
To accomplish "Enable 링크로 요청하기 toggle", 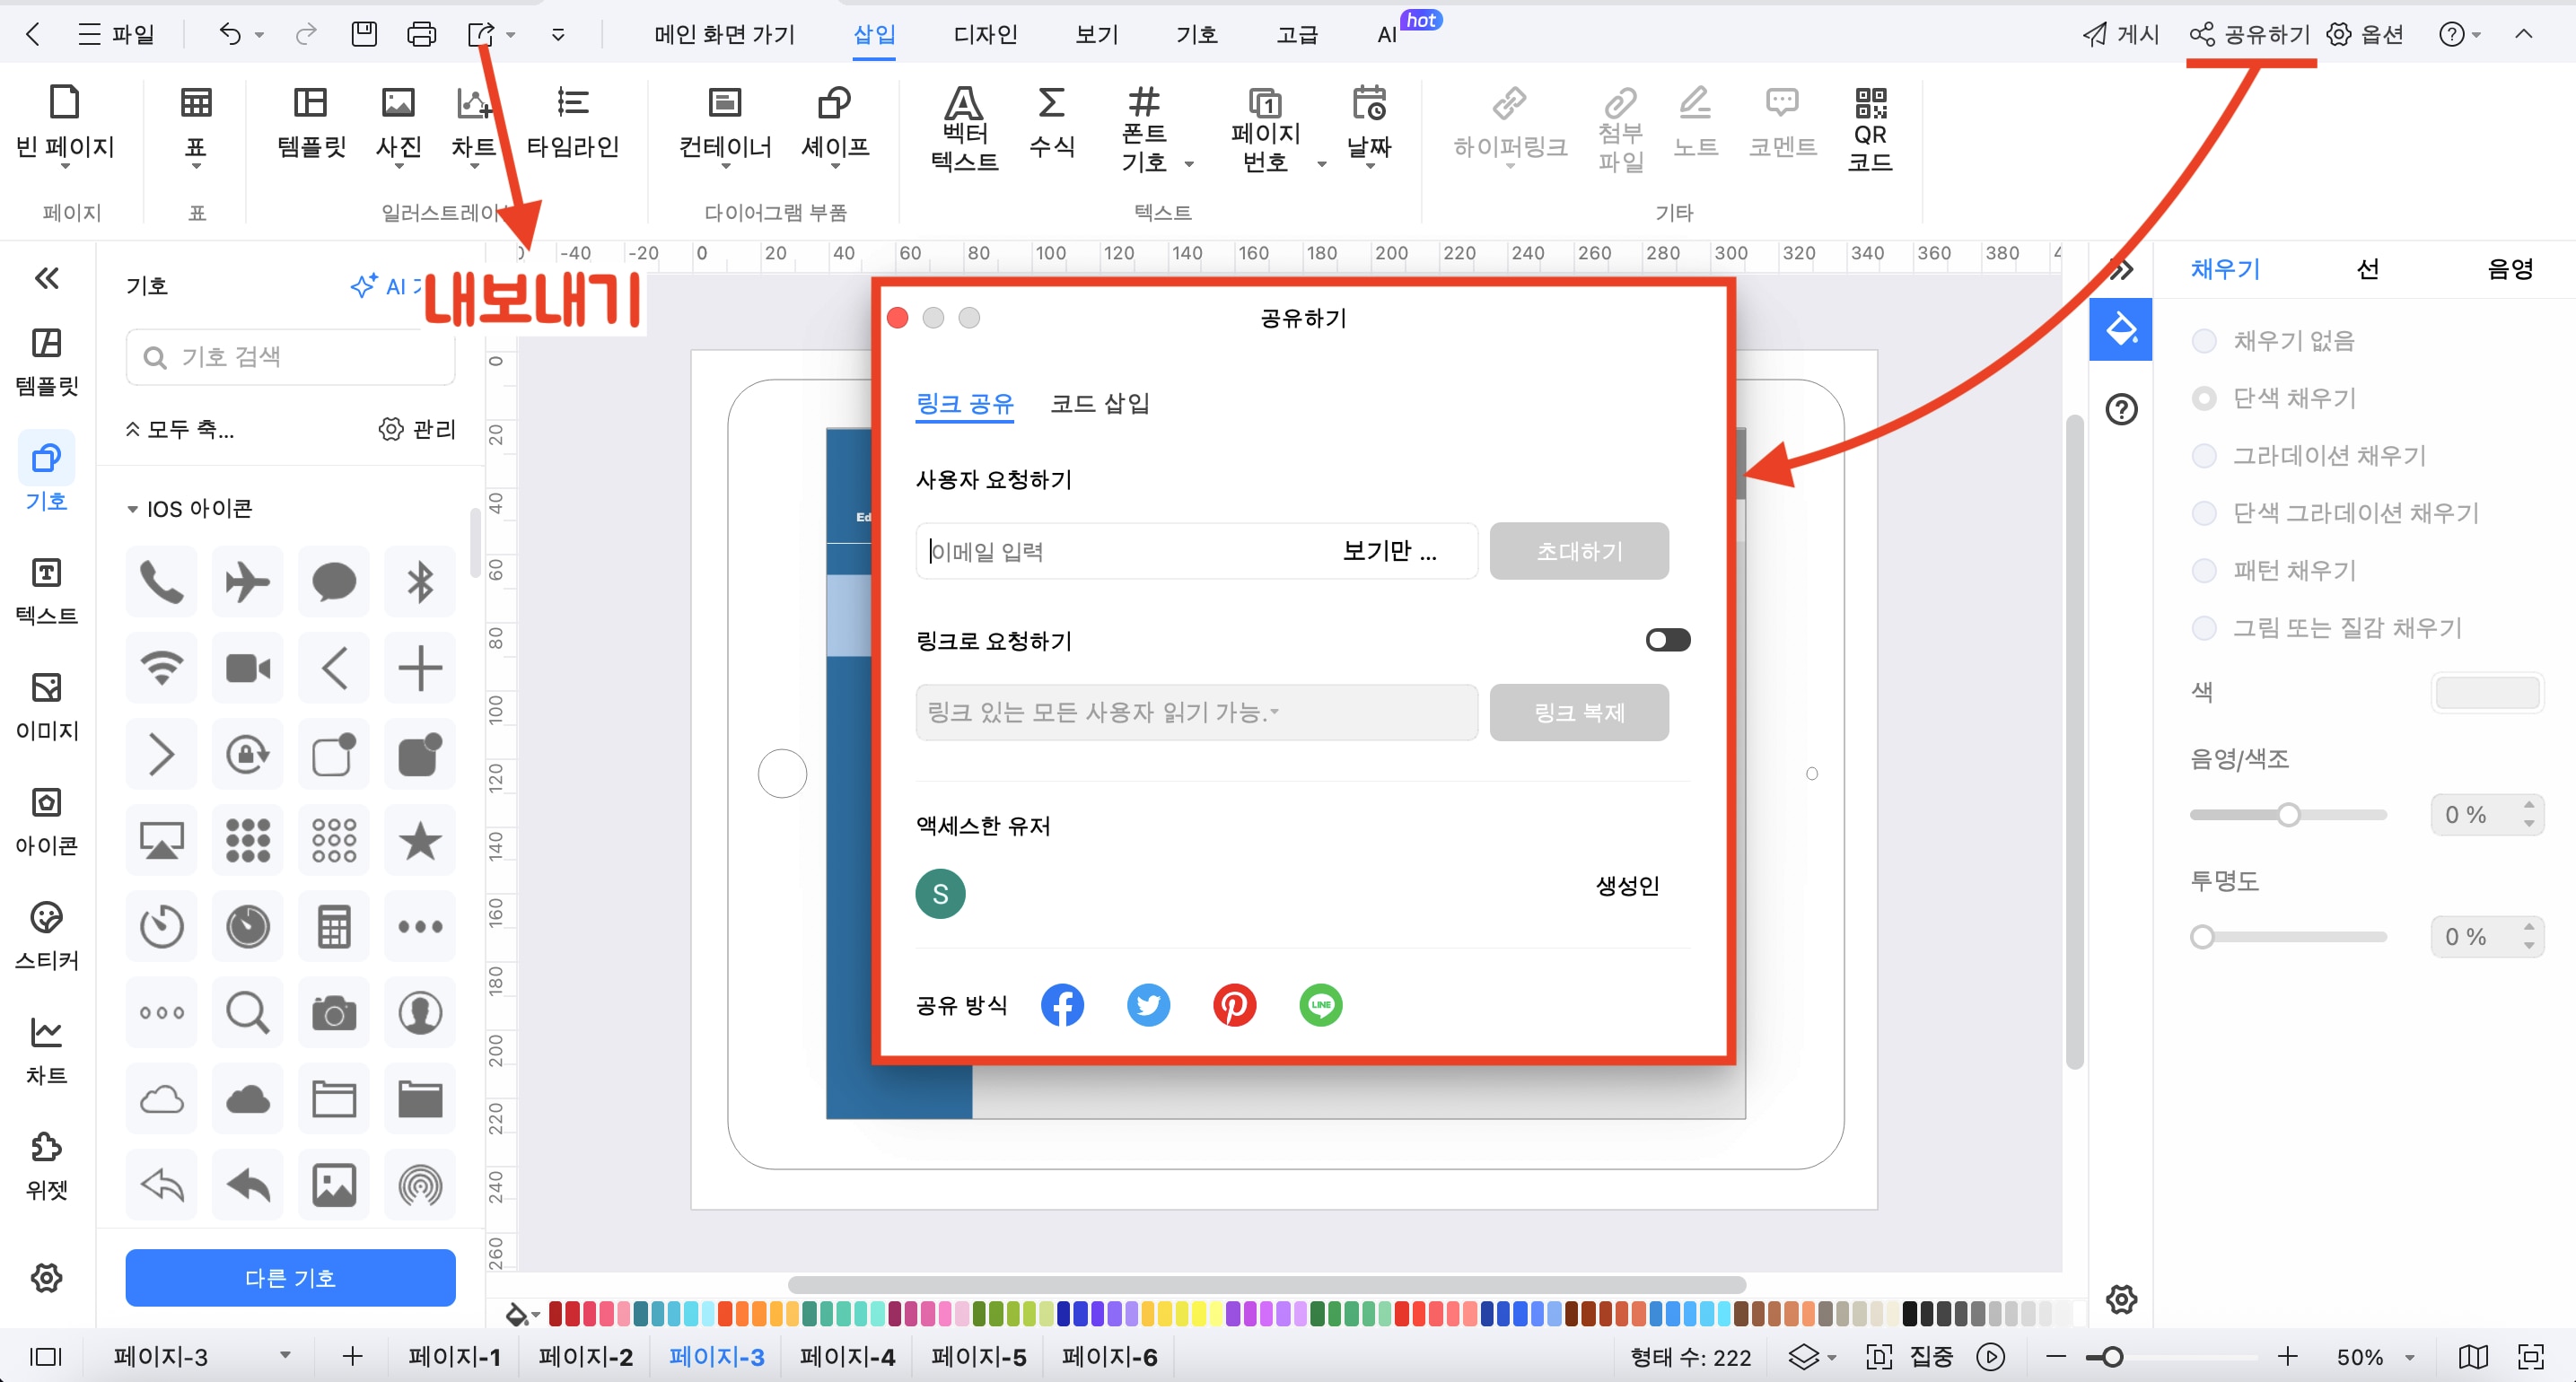I will click(x=1666, y=639).
